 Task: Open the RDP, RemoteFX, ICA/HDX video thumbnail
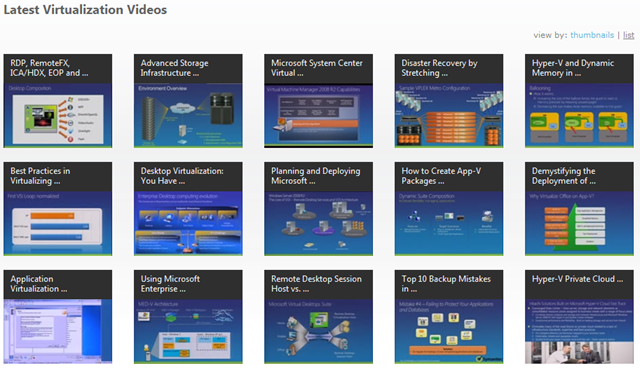click(x=58, y=101)
